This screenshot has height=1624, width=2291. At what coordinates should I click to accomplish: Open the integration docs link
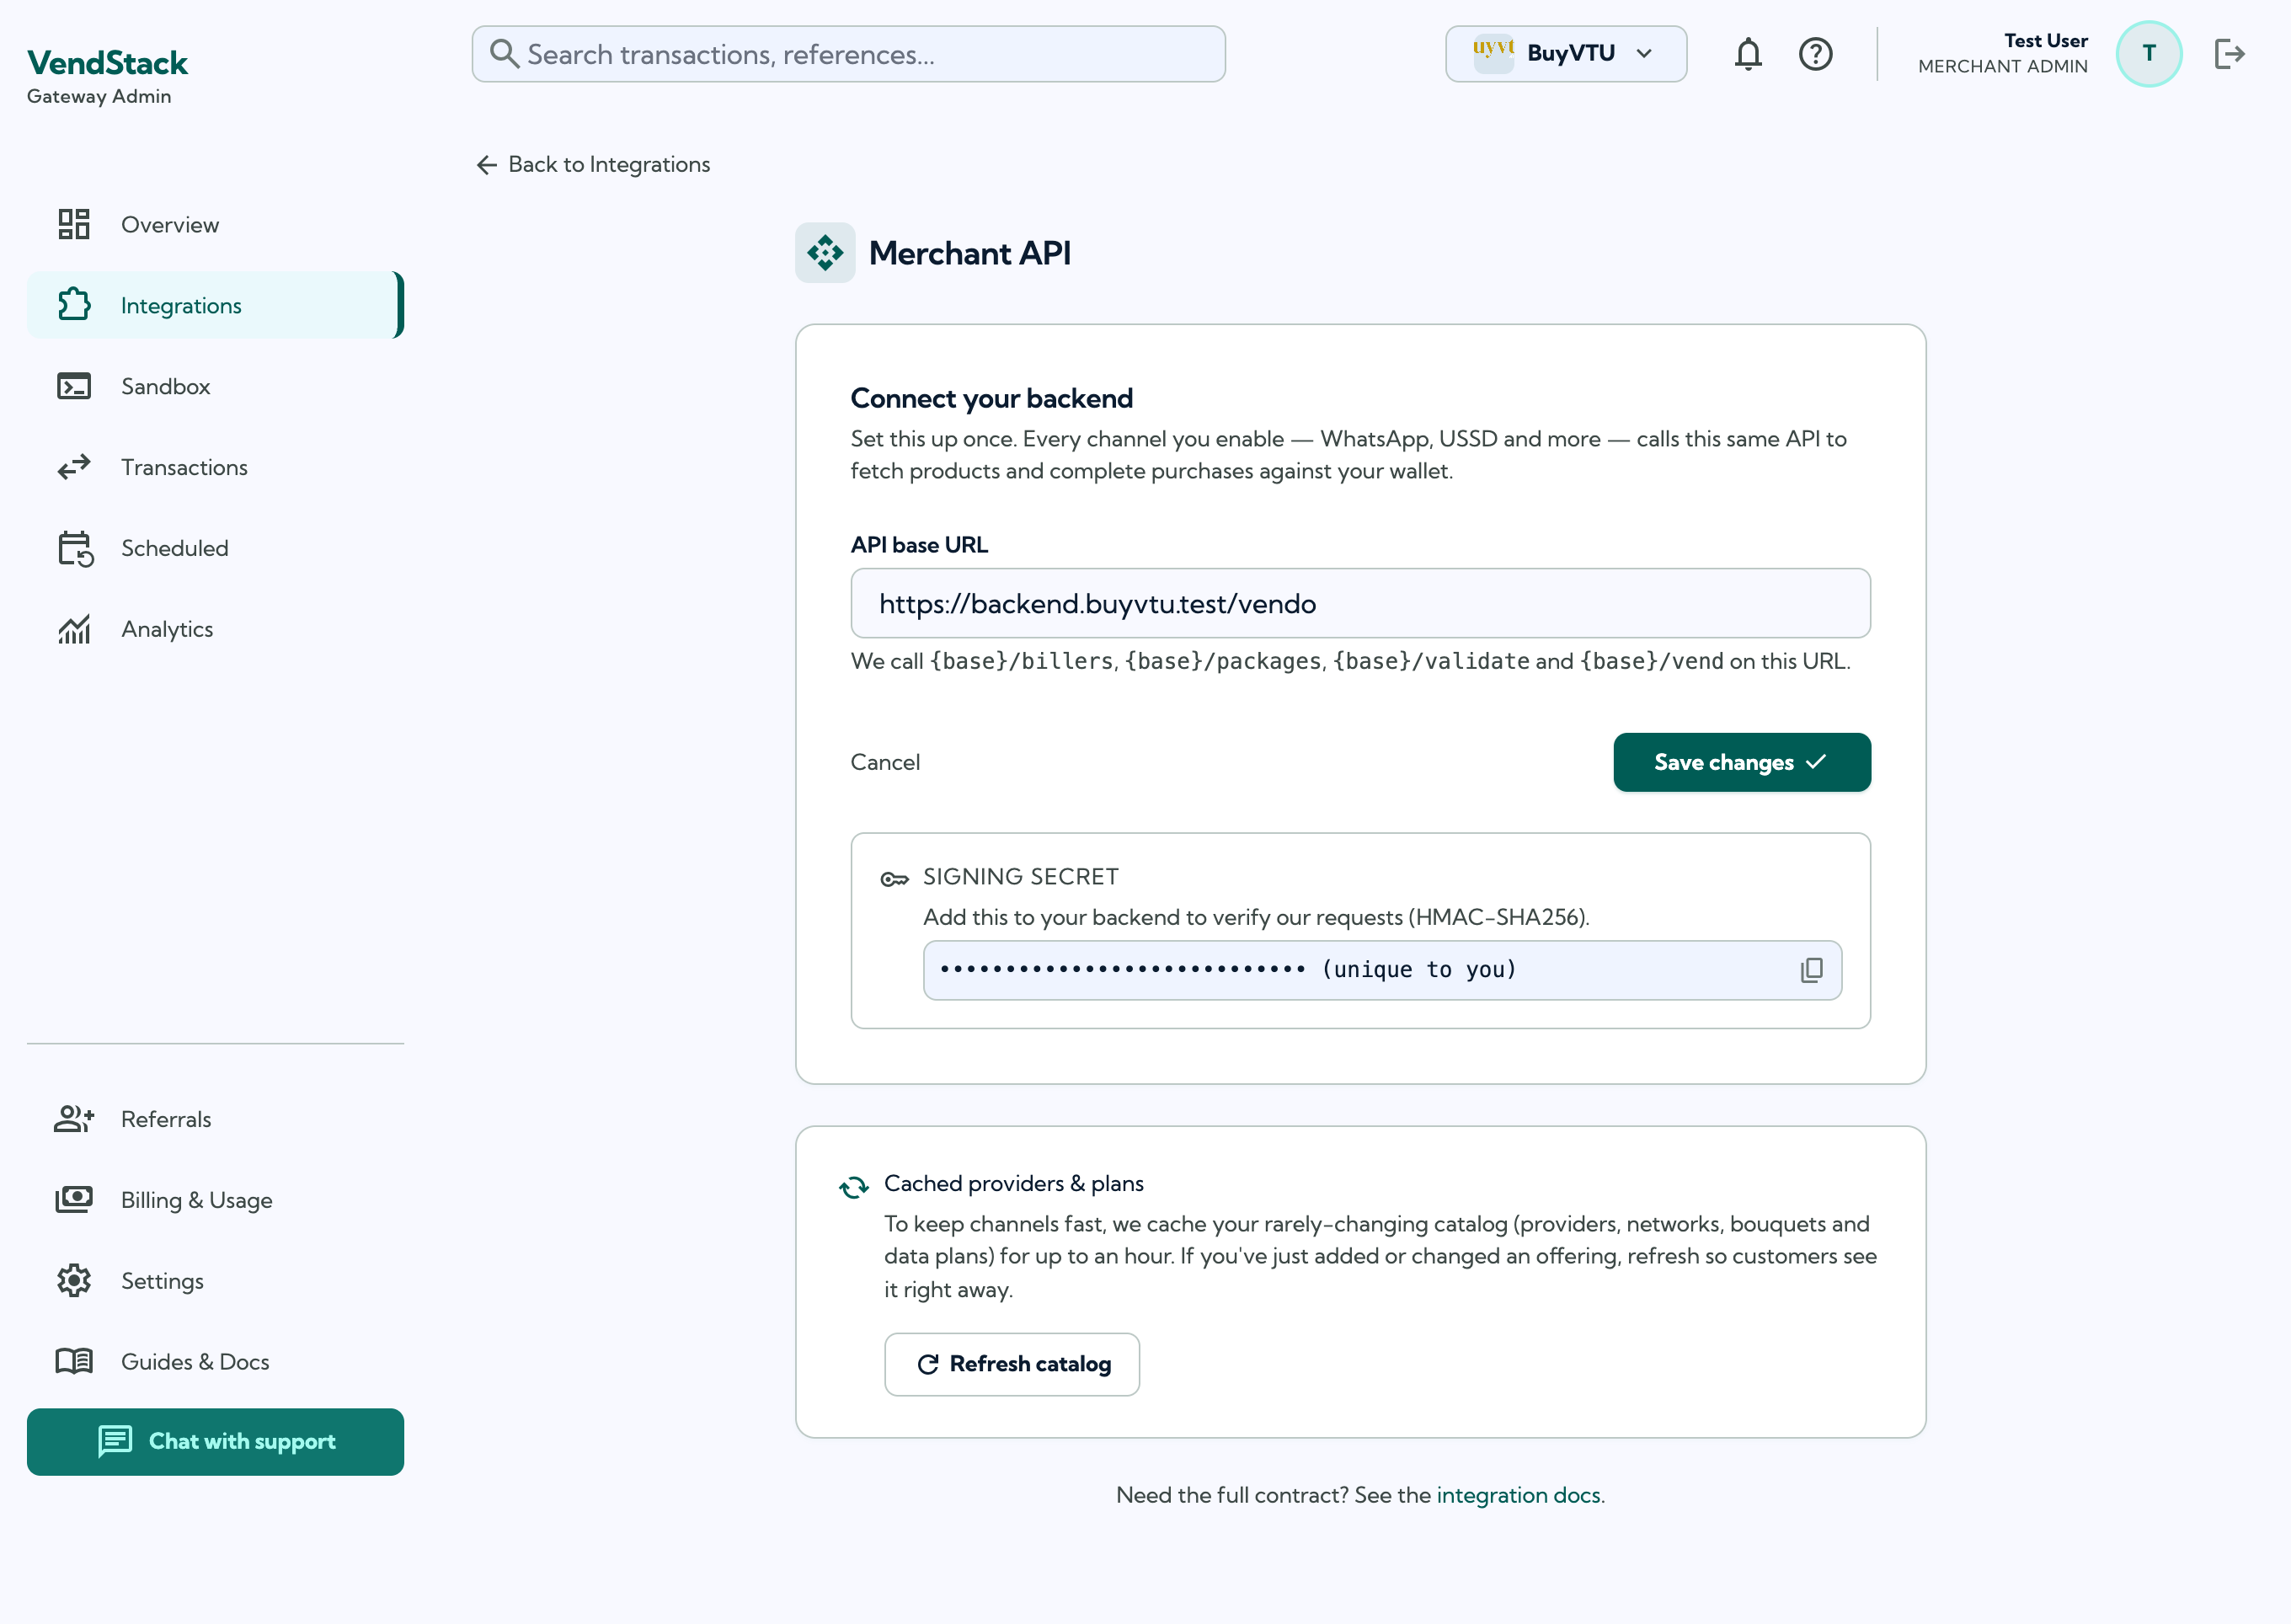[1518, 1495]
